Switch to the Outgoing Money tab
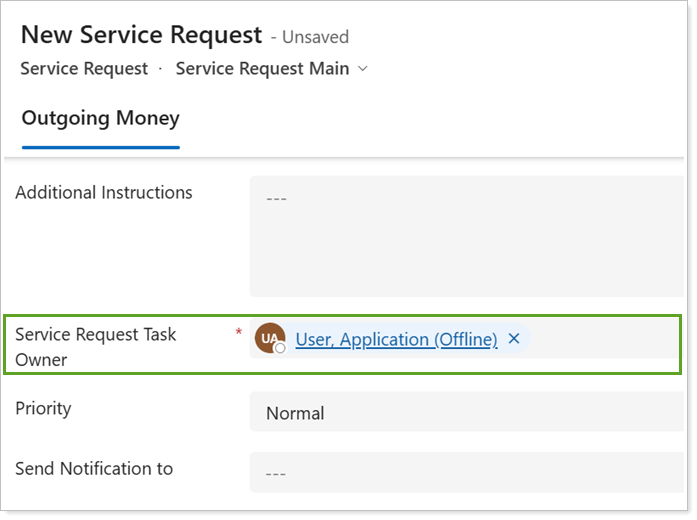The image size is (697, 520). coord(100,118)
